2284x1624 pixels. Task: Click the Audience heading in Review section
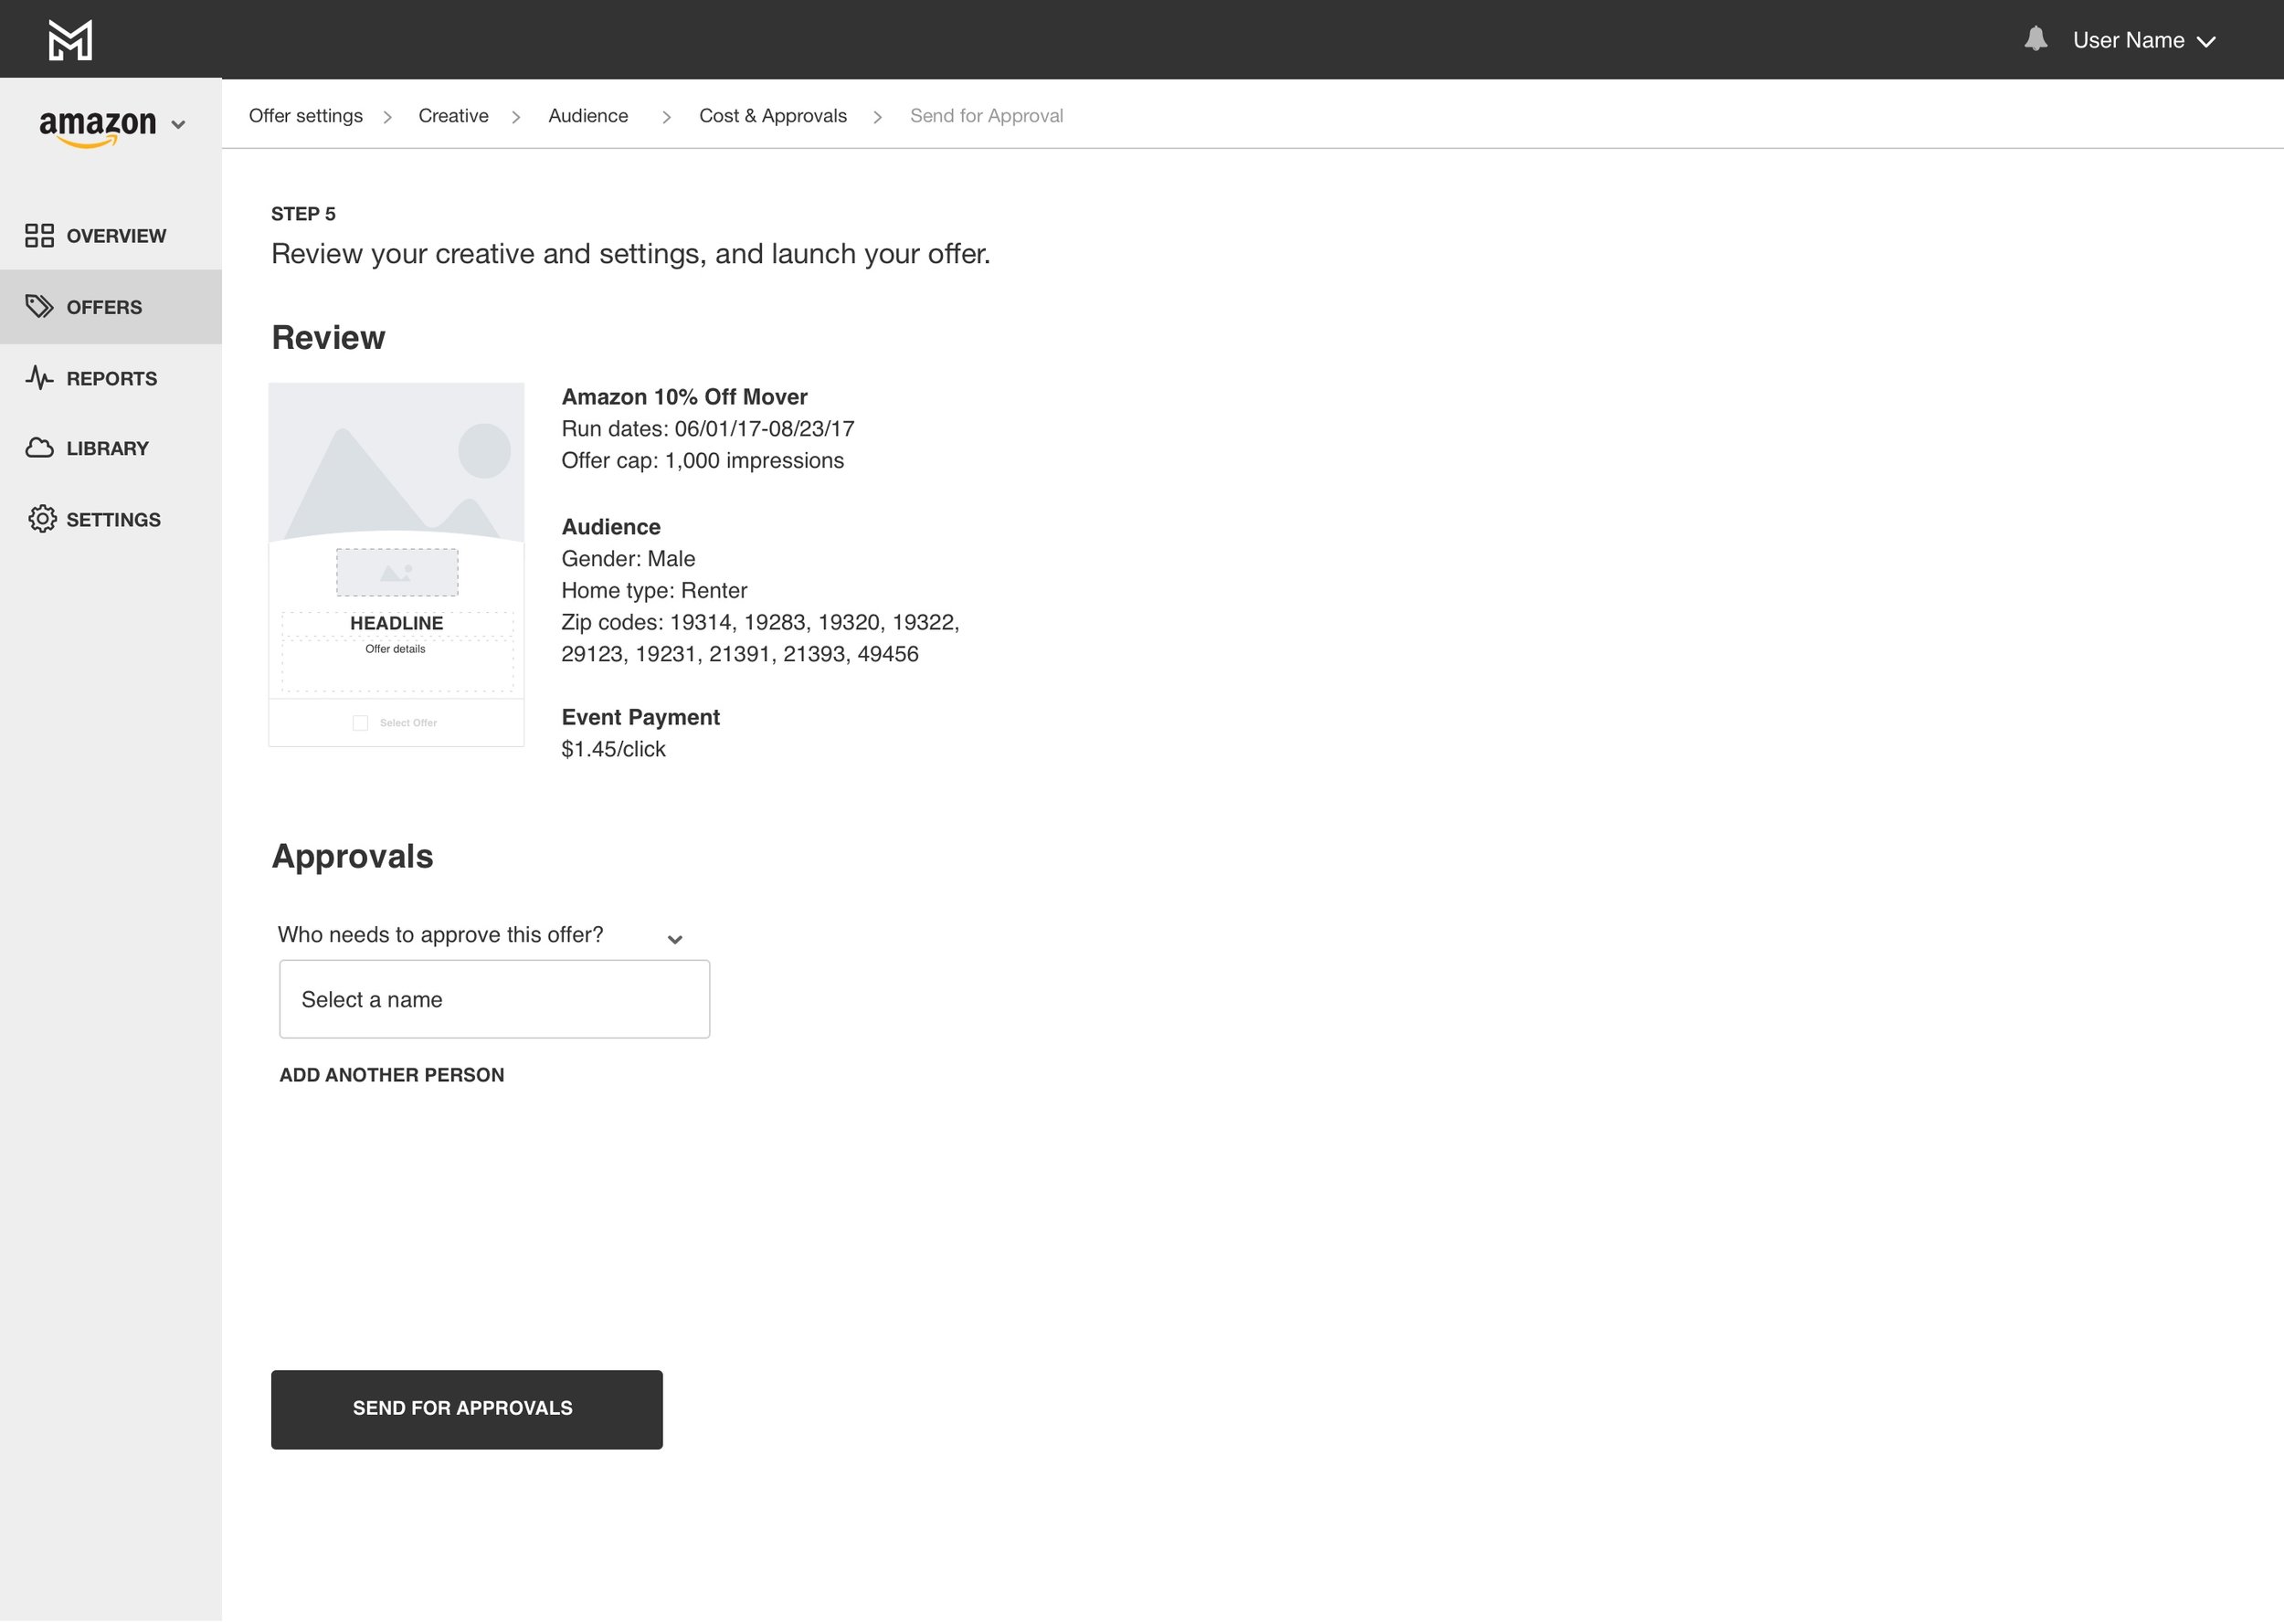pos(611,527)
